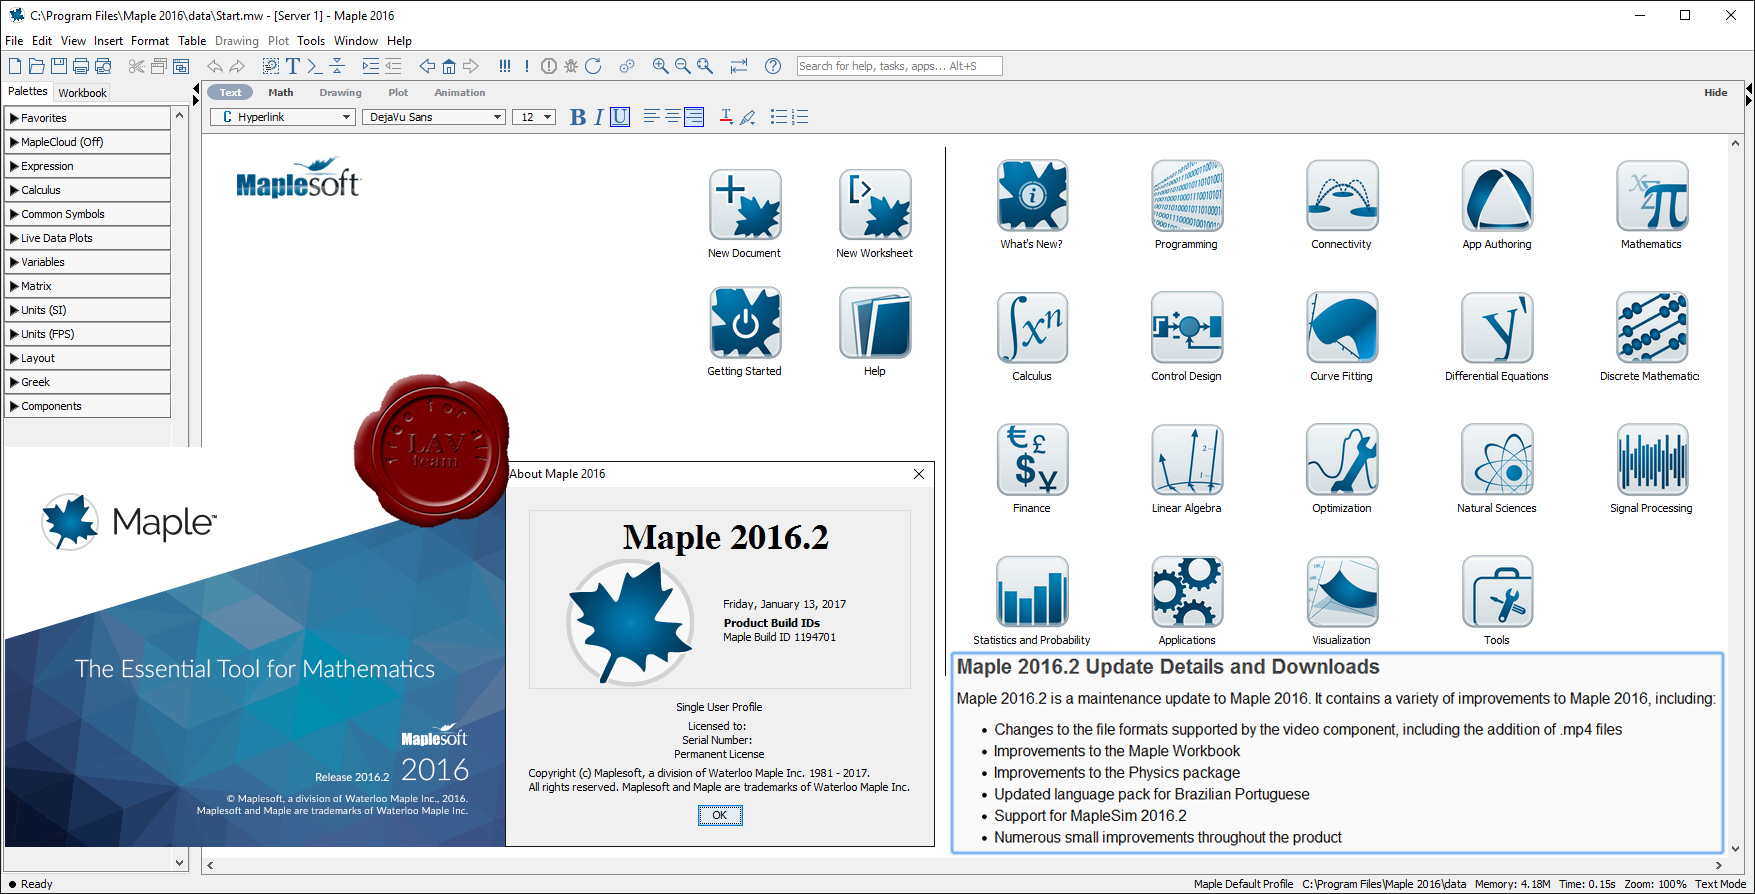
Task: Insert text region with the T icon
Action: [293, 66]
